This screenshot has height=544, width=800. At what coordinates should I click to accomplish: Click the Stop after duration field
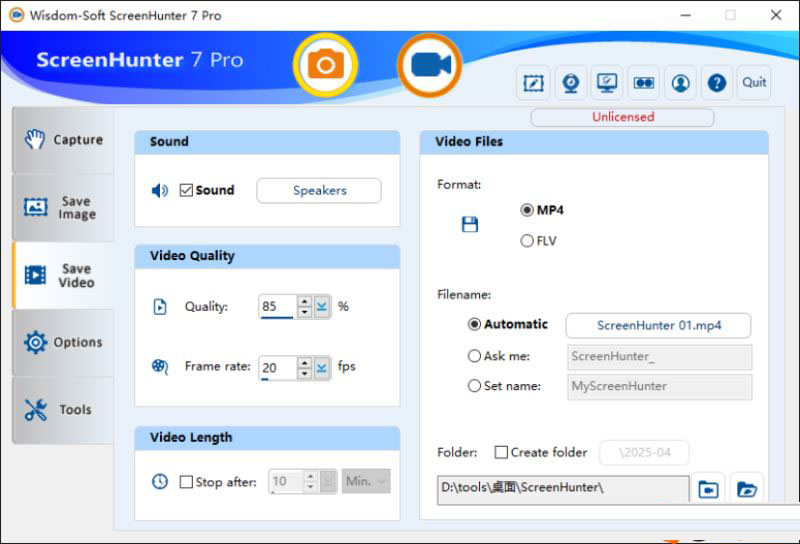287,481
